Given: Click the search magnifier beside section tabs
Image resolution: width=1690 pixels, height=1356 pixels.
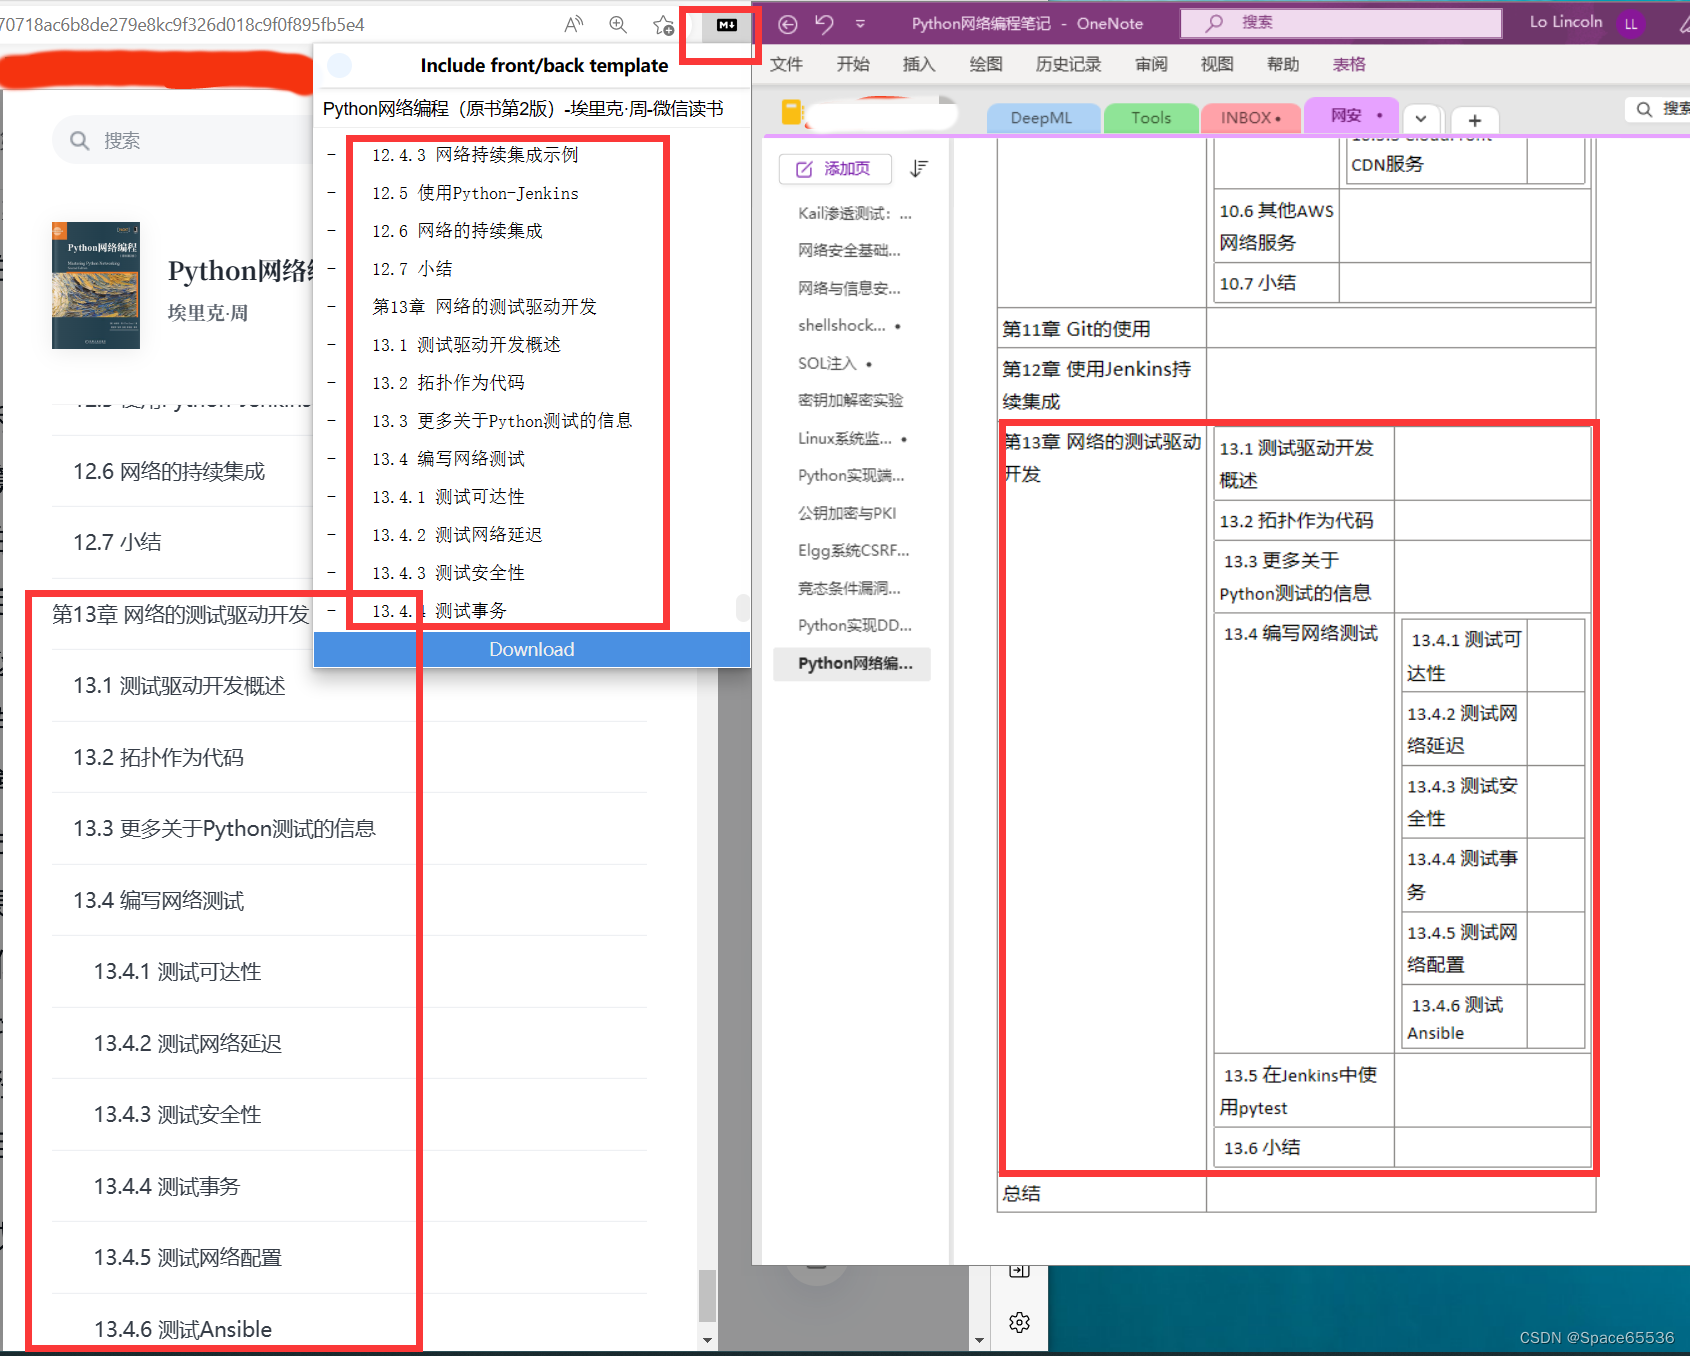Looking at the screenshot, I should point(1644,109).
